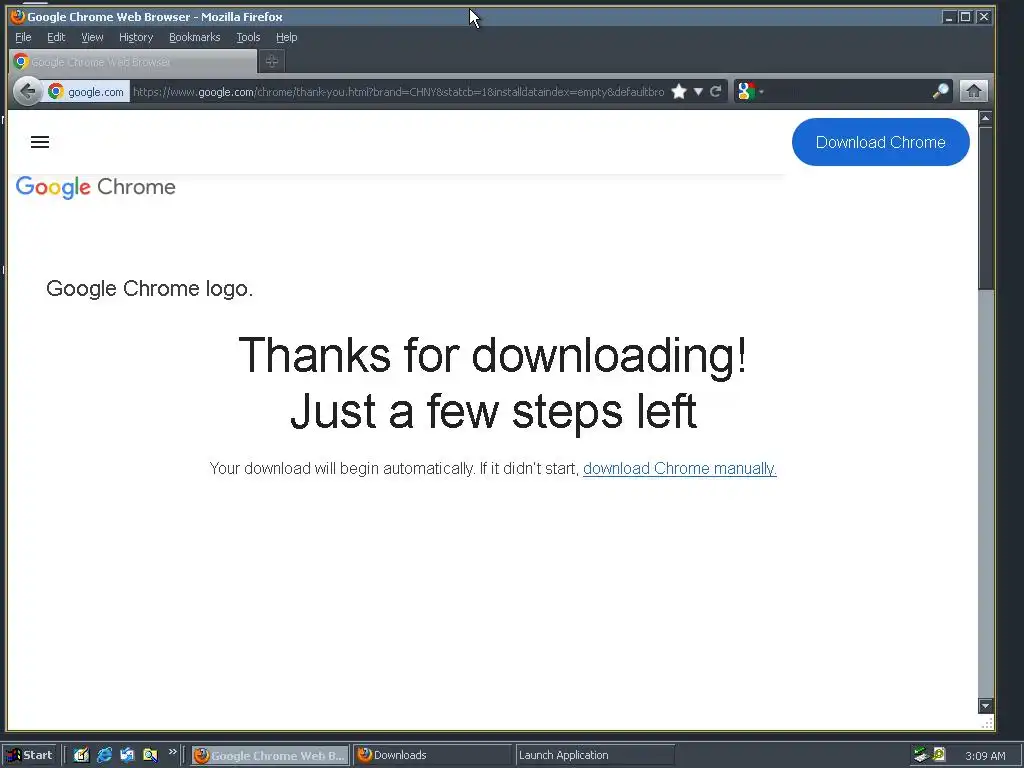Open the File menu
This screenshot has height=768, width=1024.
[x=23, y=37]
